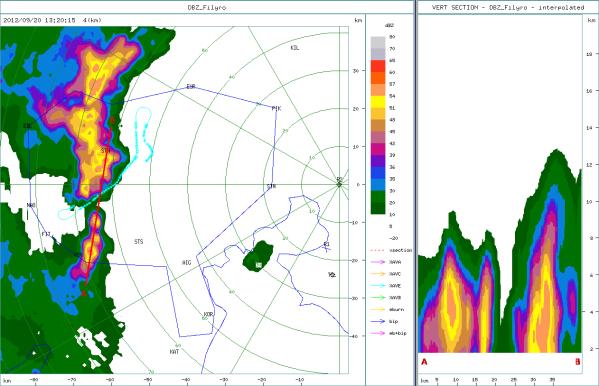Click the dark blue bip arrow icon

pos(377,321)
